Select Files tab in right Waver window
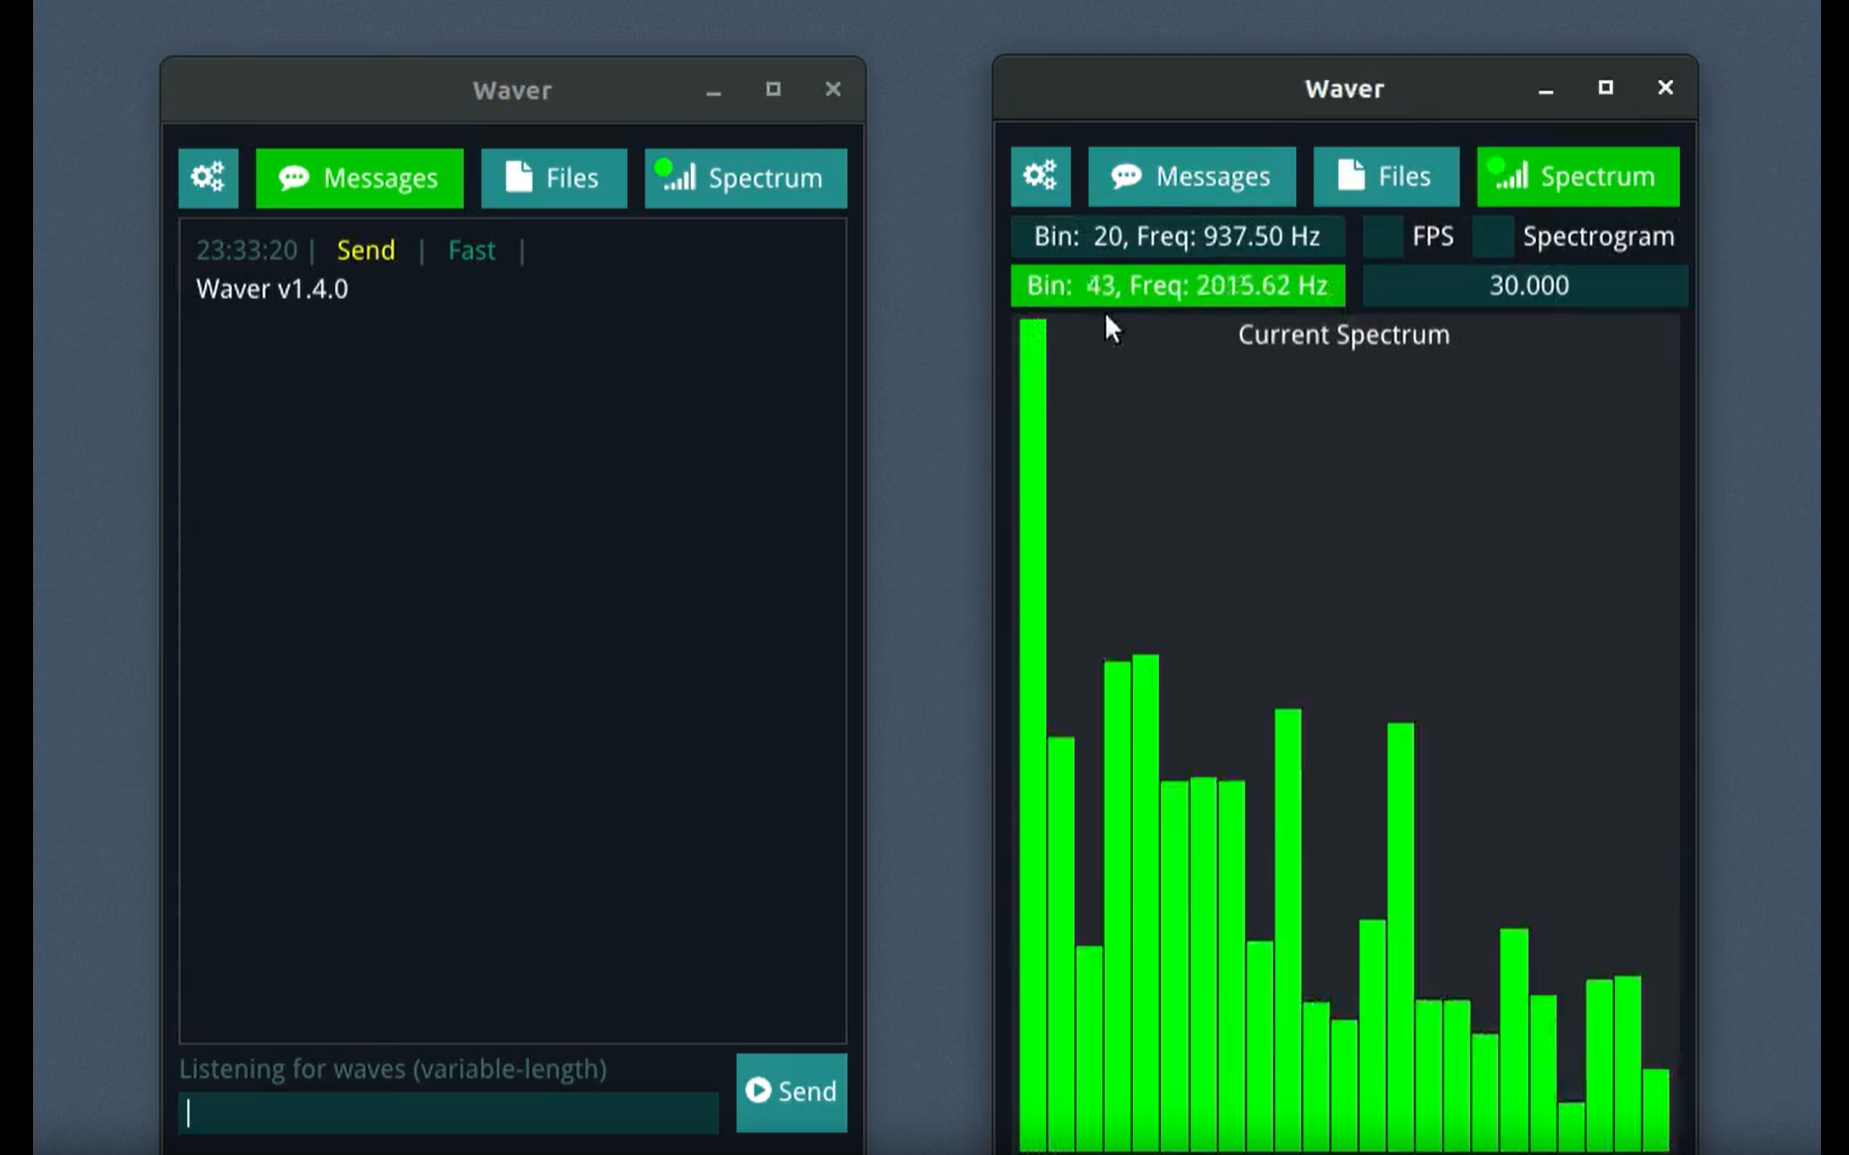 pyautogui.click(x=1386, y=176)
